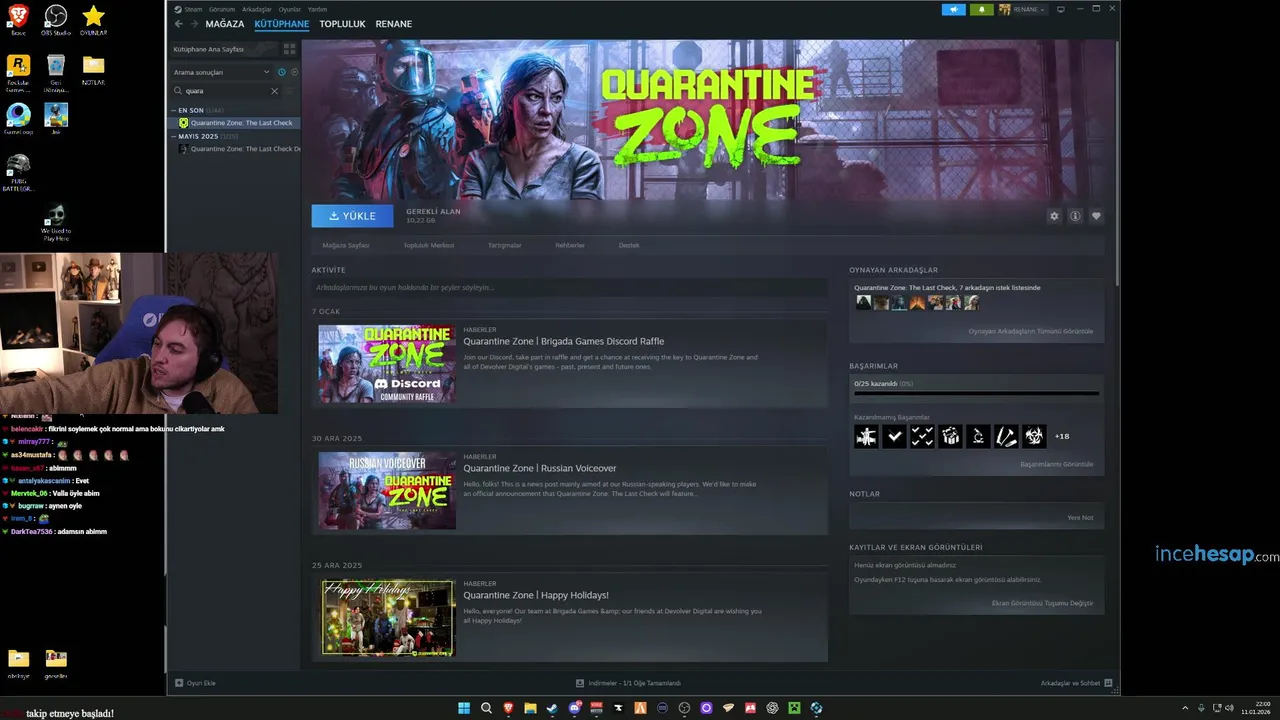This screenshot has width=1280, height=720.
Task: Open the Tartışmalar link
Action: click(504, 245)
